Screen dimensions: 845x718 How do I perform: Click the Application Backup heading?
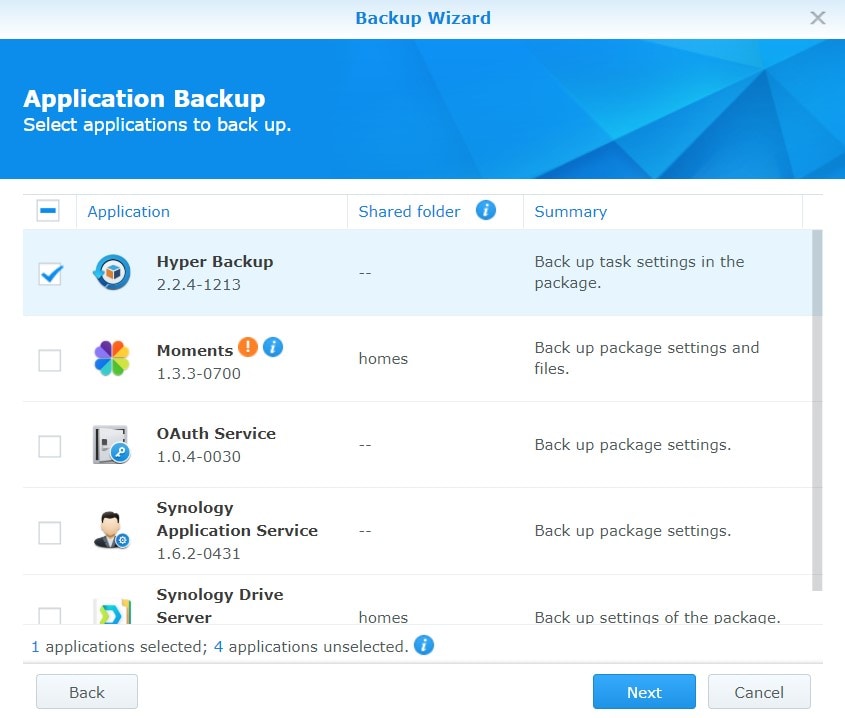144,99
